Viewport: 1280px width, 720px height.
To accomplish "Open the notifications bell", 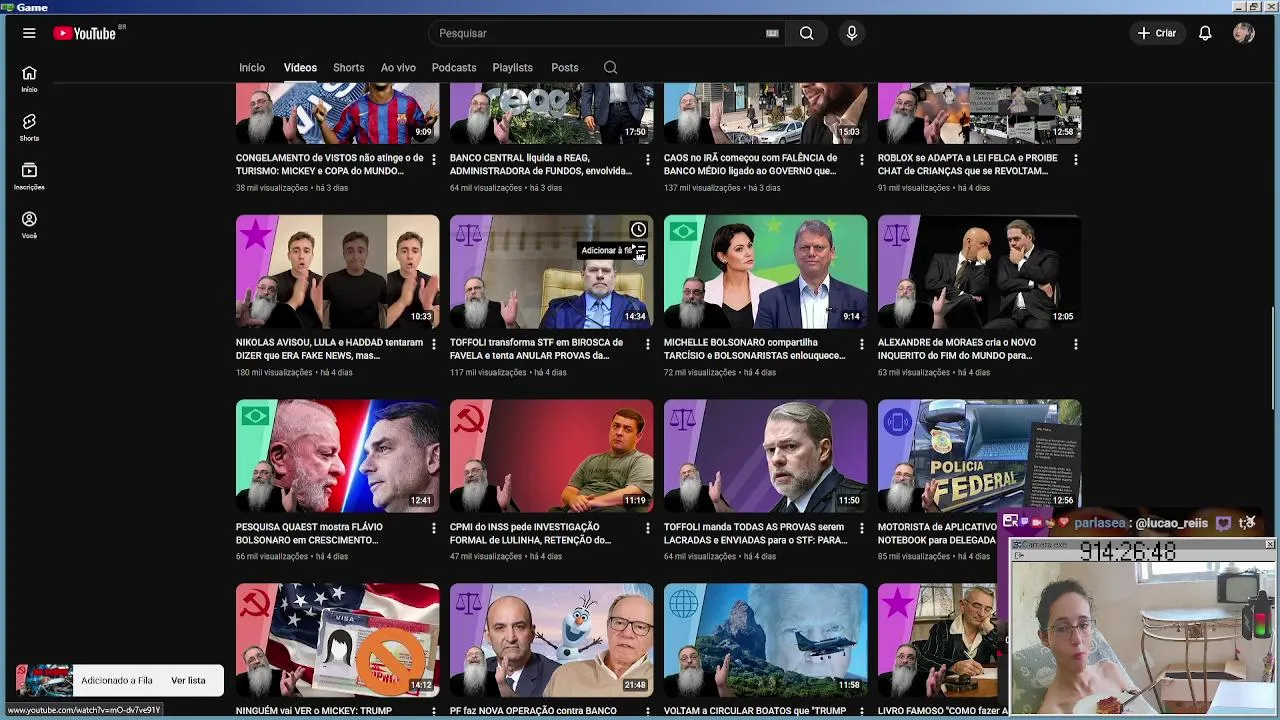I will (1205, 33).
